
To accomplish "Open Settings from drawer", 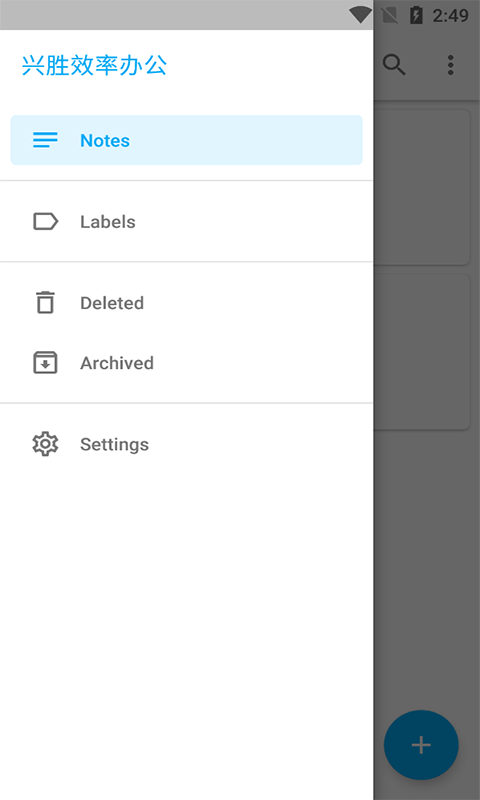I will tap(187, 444).
